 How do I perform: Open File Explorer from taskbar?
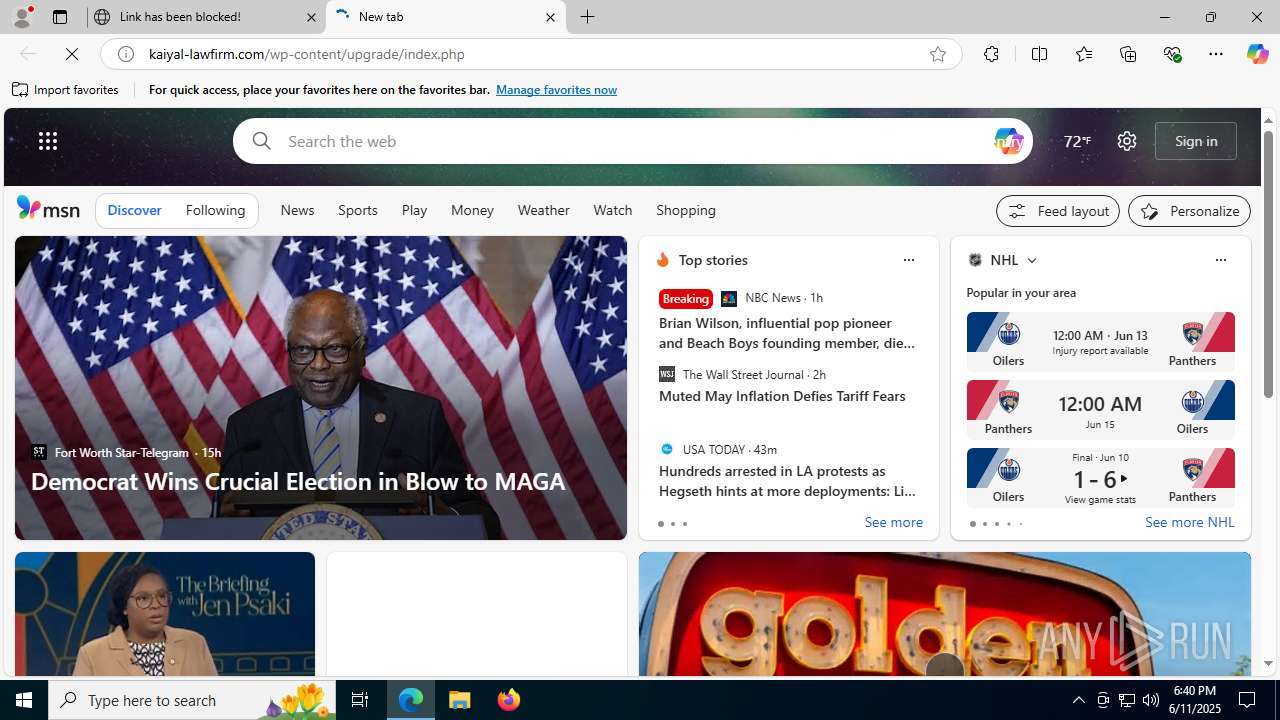460,700
